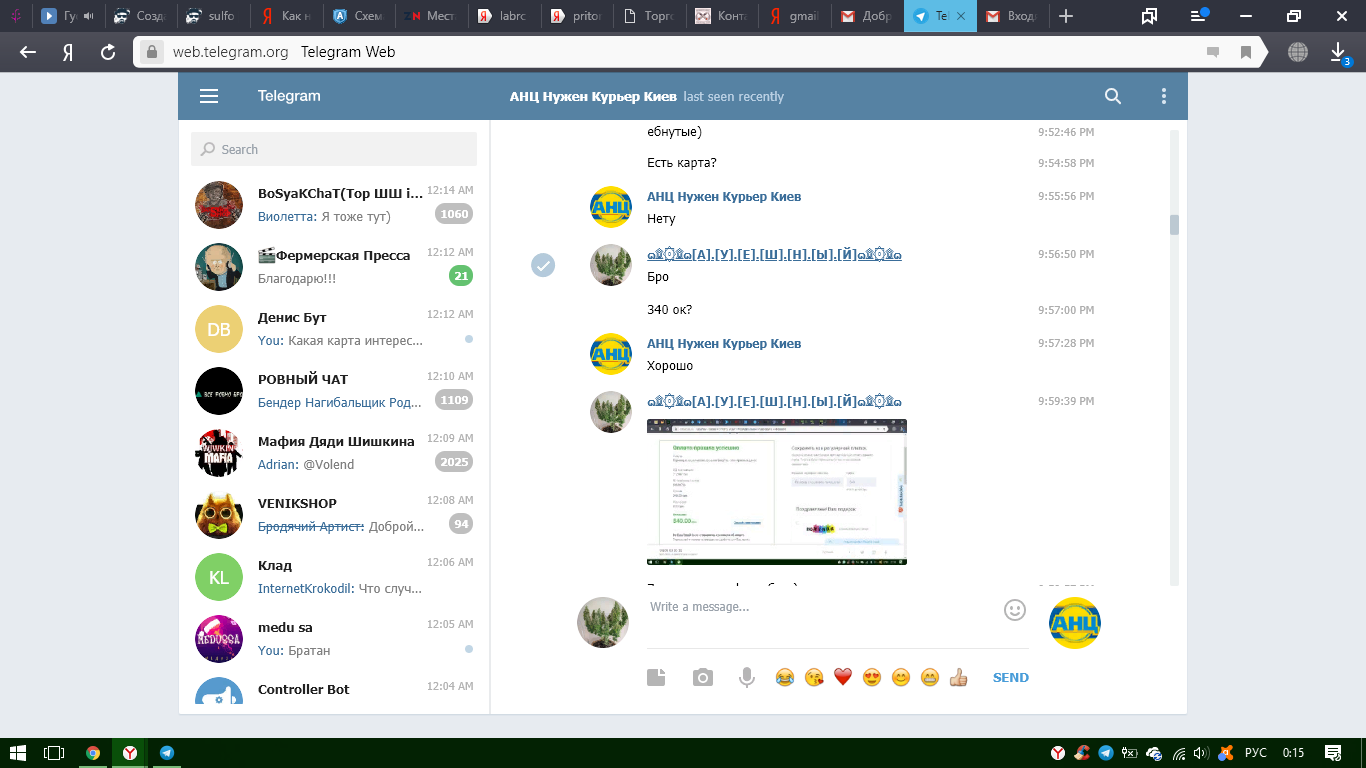Open the Telegram hamburger menu
This screenshot has height=768, width=1366.
pos(208,96)
